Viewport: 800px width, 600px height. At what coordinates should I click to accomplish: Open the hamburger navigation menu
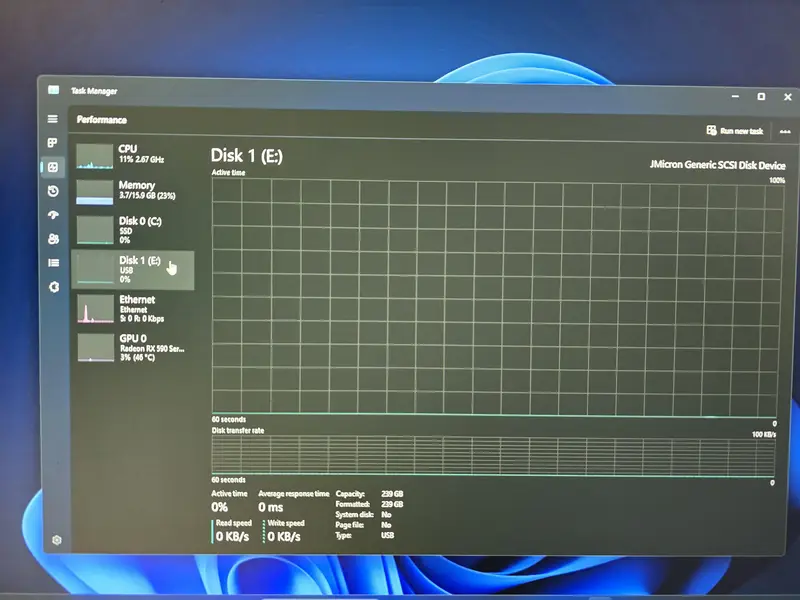(53, 119)
